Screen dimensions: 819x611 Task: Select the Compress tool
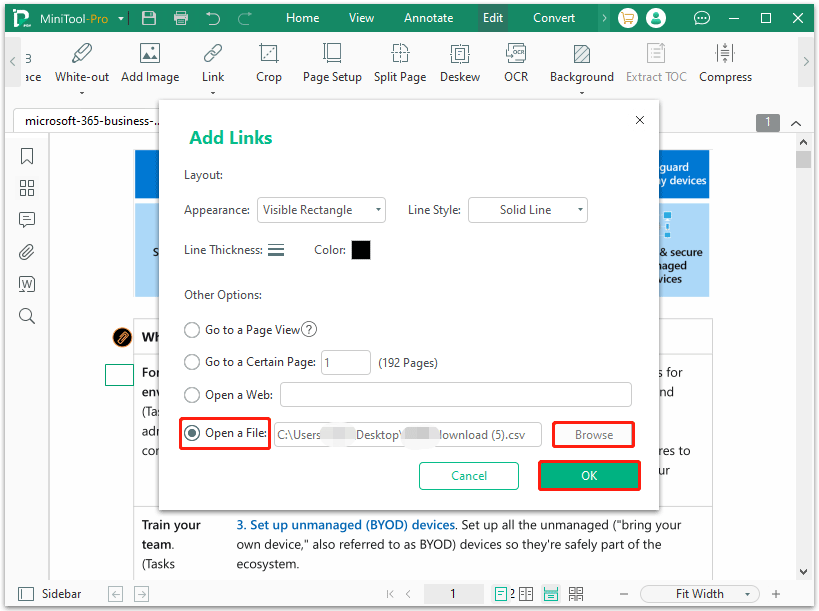point(726,63)
